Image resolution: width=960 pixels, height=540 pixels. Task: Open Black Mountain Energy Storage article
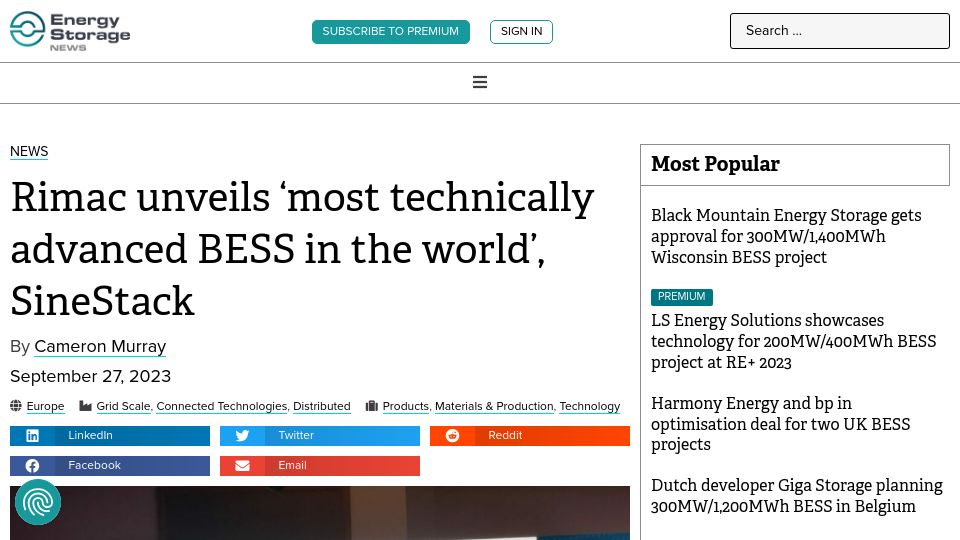click(786, 236)
